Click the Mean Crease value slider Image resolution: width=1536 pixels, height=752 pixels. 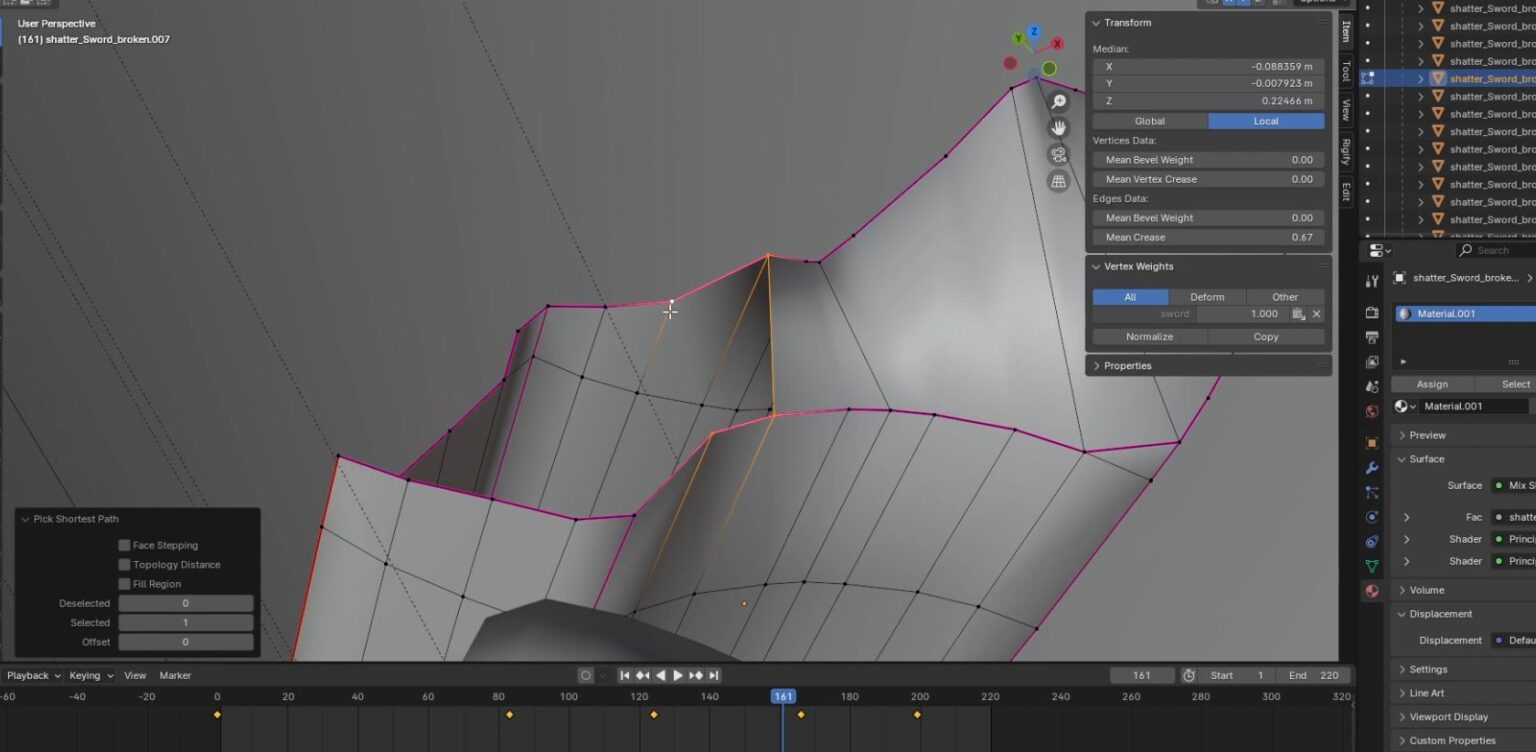pyautogui.click(x=1208, y=238)
